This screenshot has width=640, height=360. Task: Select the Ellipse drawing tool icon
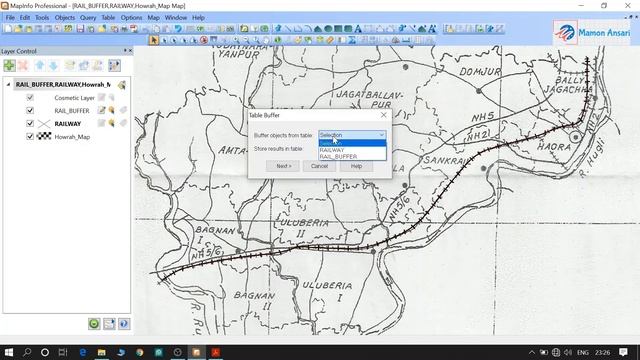[328, 29]
